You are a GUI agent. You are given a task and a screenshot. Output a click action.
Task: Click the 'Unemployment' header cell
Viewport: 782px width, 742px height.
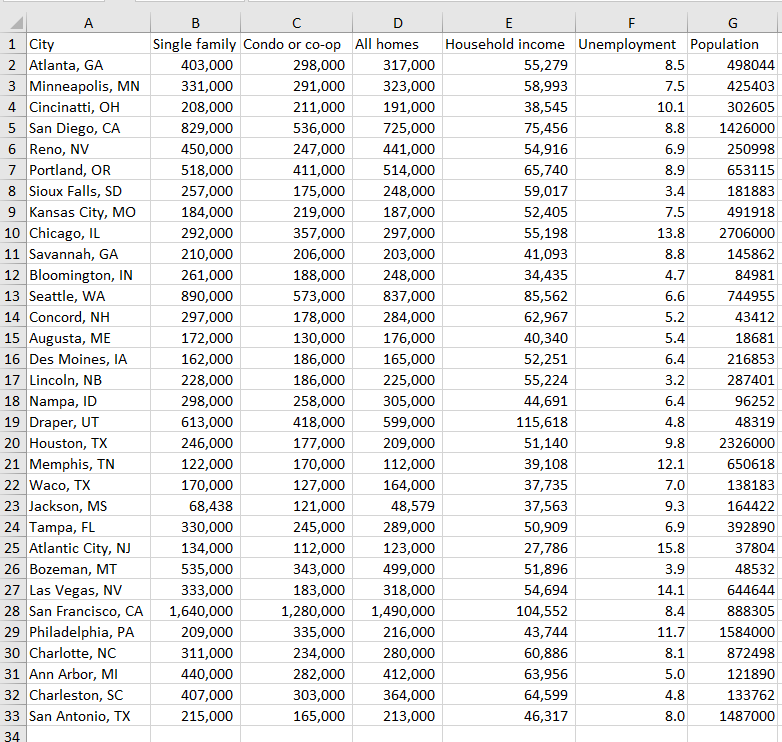click(631, 44)
